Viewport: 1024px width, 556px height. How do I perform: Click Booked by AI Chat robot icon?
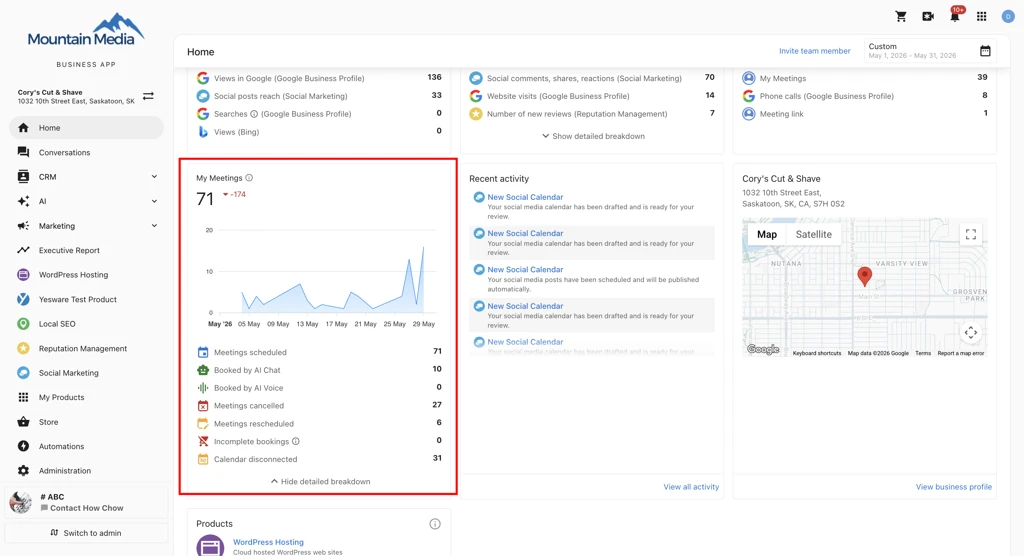click(203, 370)
